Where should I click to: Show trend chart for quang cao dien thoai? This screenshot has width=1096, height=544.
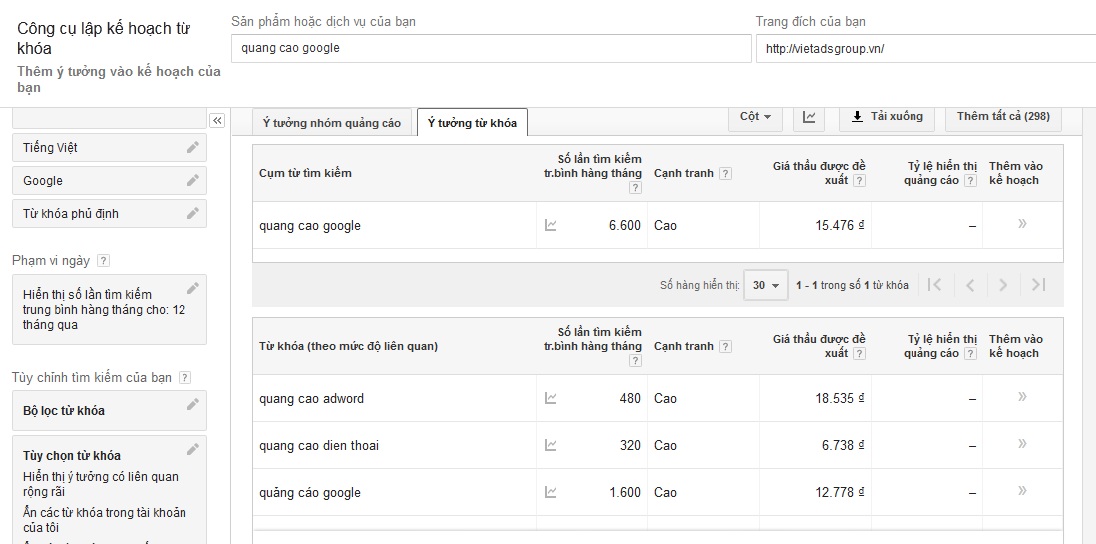551,445
